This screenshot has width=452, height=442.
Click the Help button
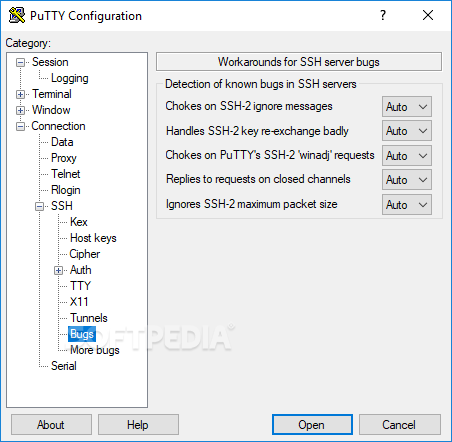pyautogui.click(x=138, y=425)
